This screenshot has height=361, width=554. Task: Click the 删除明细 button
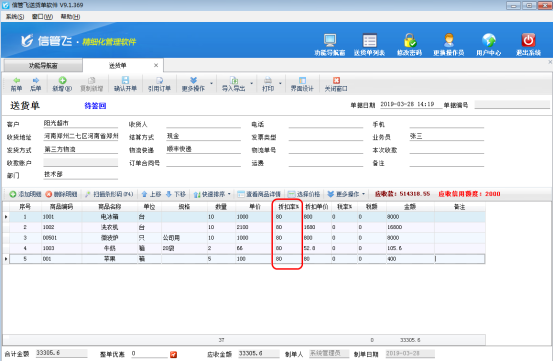tap(61, 194)
